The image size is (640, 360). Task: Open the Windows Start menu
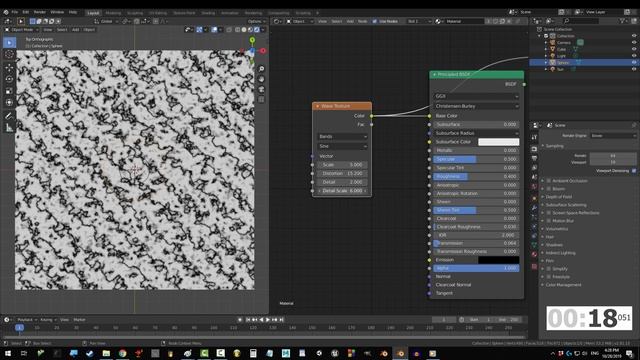click(8, 353)
